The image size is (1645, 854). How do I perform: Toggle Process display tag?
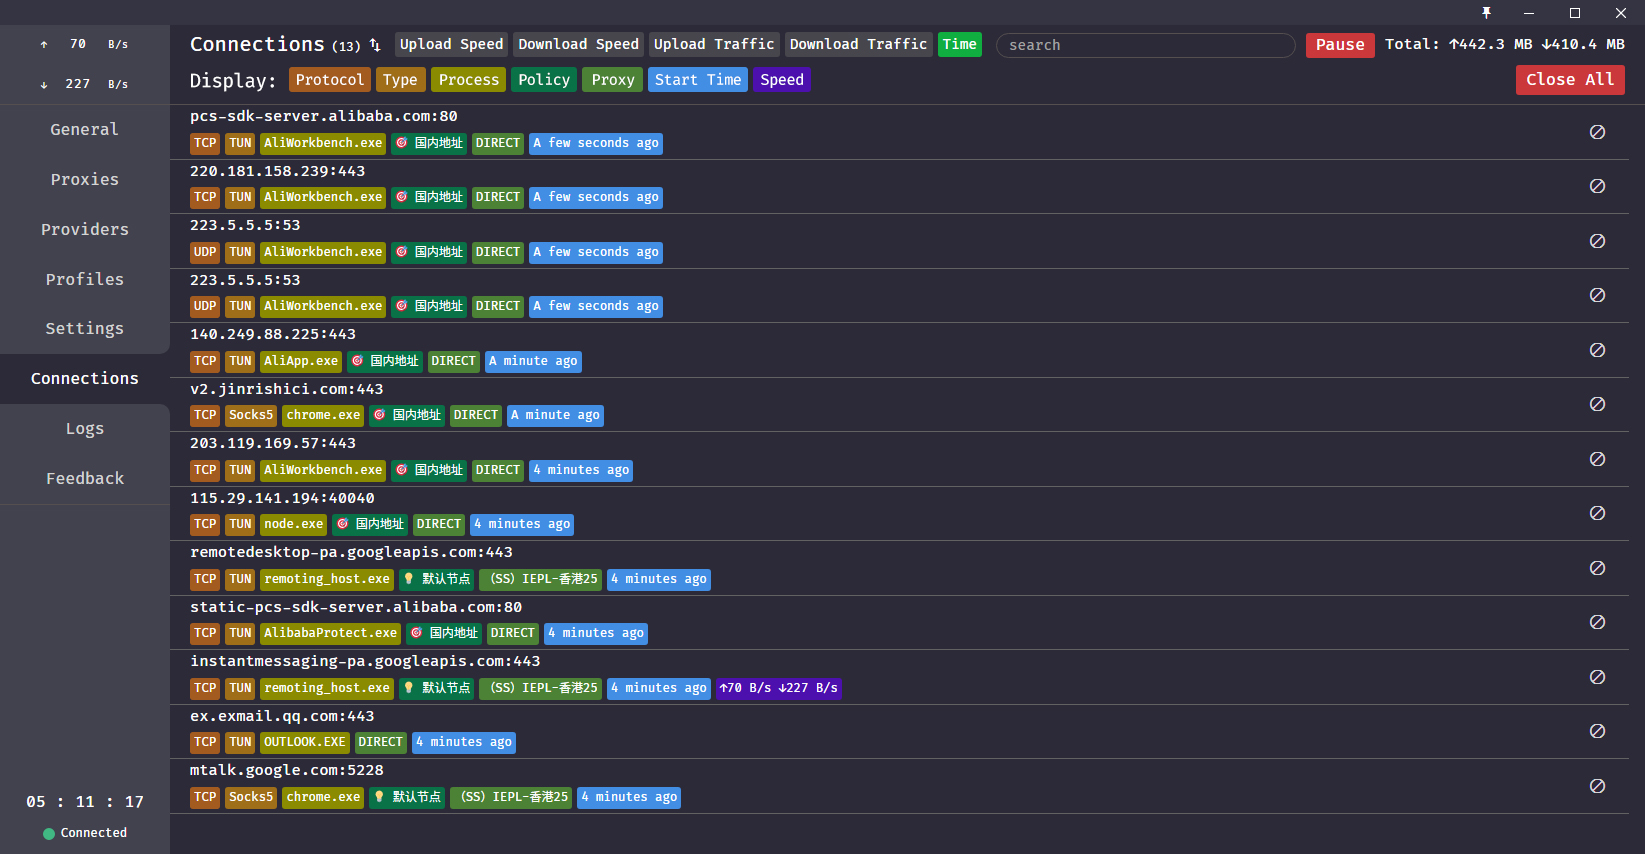pyautogui.click(x=469, y=80)
